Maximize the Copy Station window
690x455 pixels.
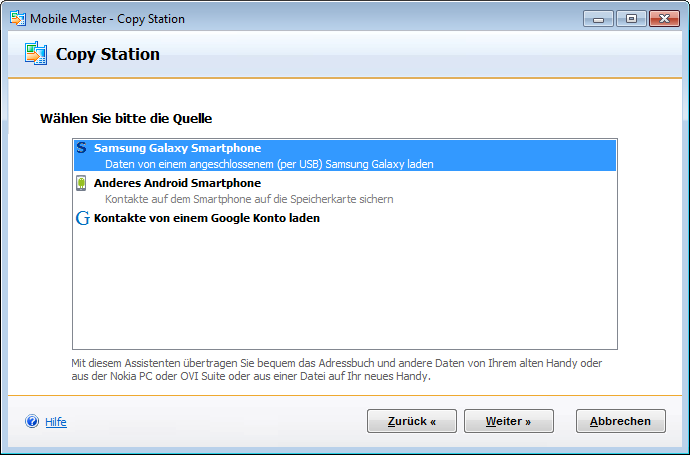(630, 18)
